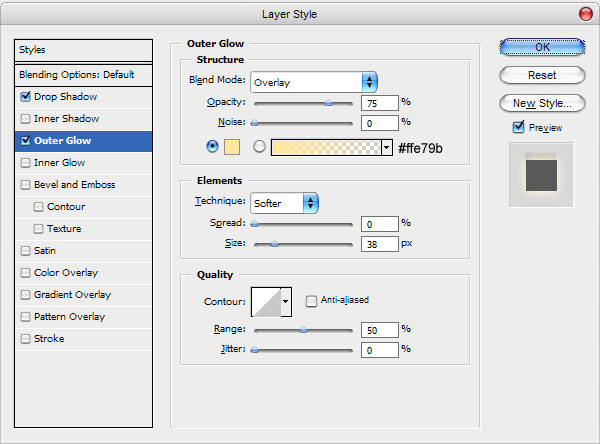
Task: Open the glow contour picker thumbnail
Action: click(266, 302)
